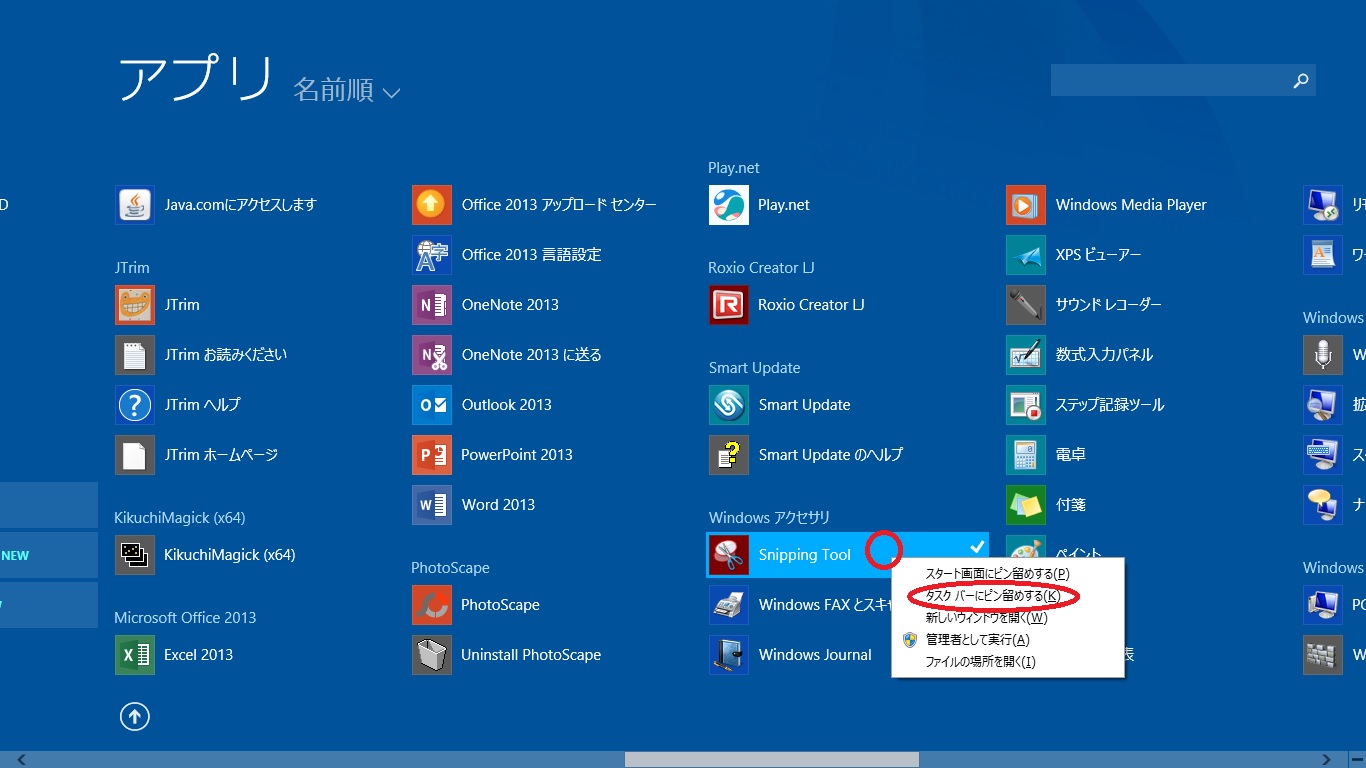The width and height of the screenshot is (1366, 768).
Task: Toggle the Snipping Tool selection checkmark
Action: (977, 545)
